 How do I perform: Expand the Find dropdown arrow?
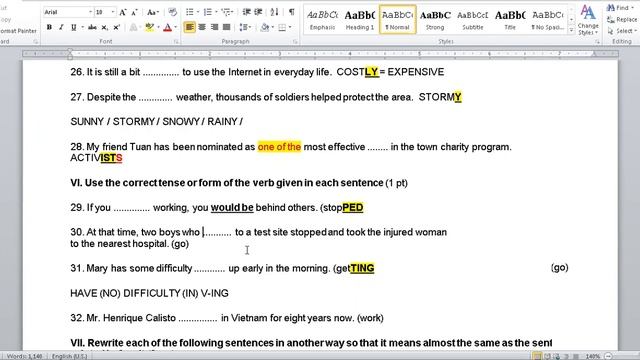coord(632,8)
